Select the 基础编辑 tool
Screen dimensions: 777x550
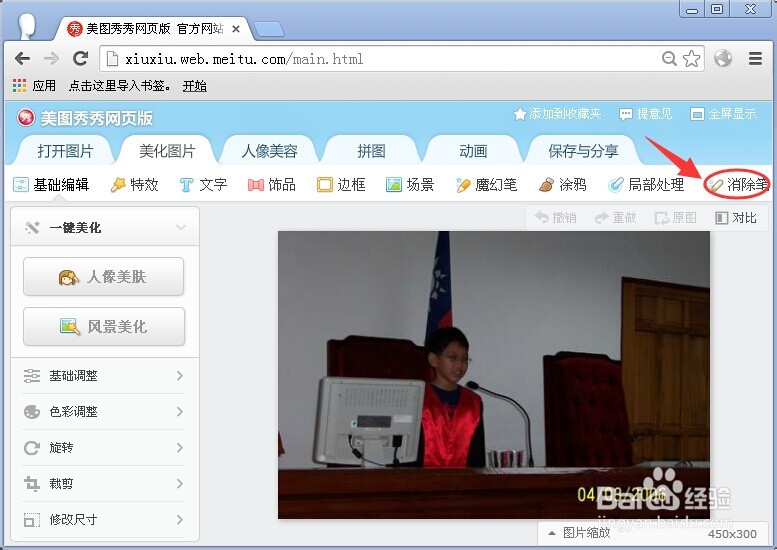51,185
